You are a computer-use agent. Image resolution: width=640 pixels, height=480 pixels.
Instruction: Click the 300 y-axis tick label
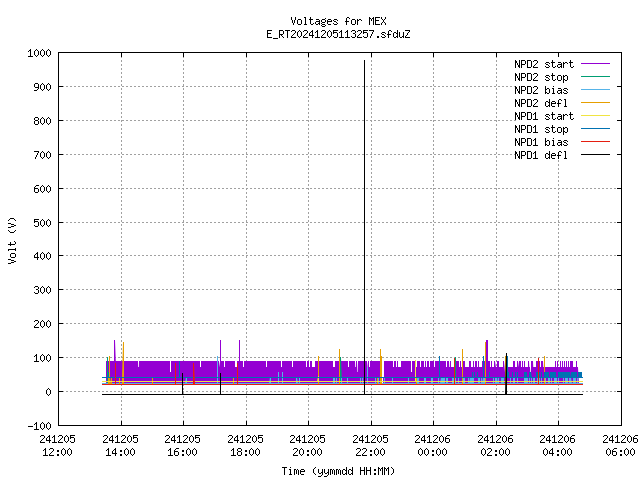click(42, 290)
